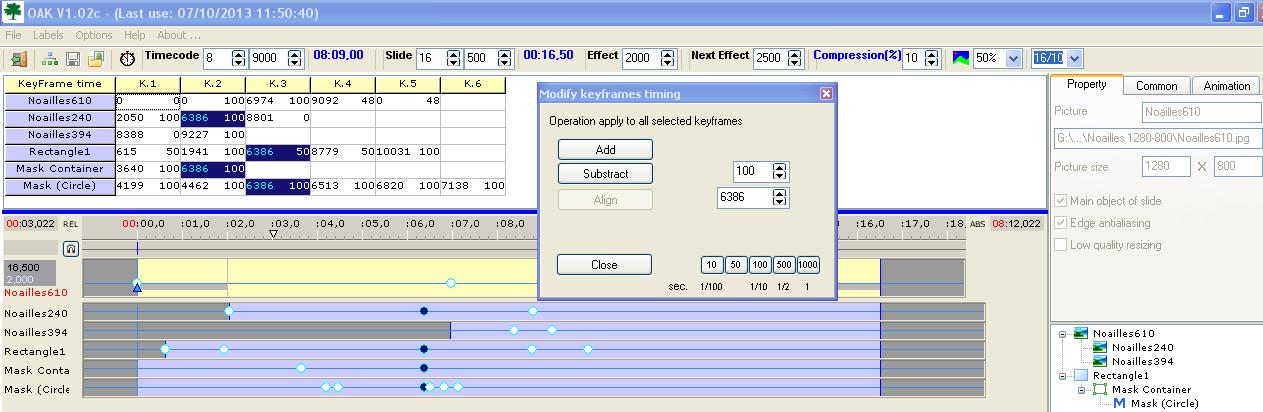Viewport: 1263px width, 412px height.
Task: Toggle Main object of slide checkbox
Action: tap(1061, 201)
